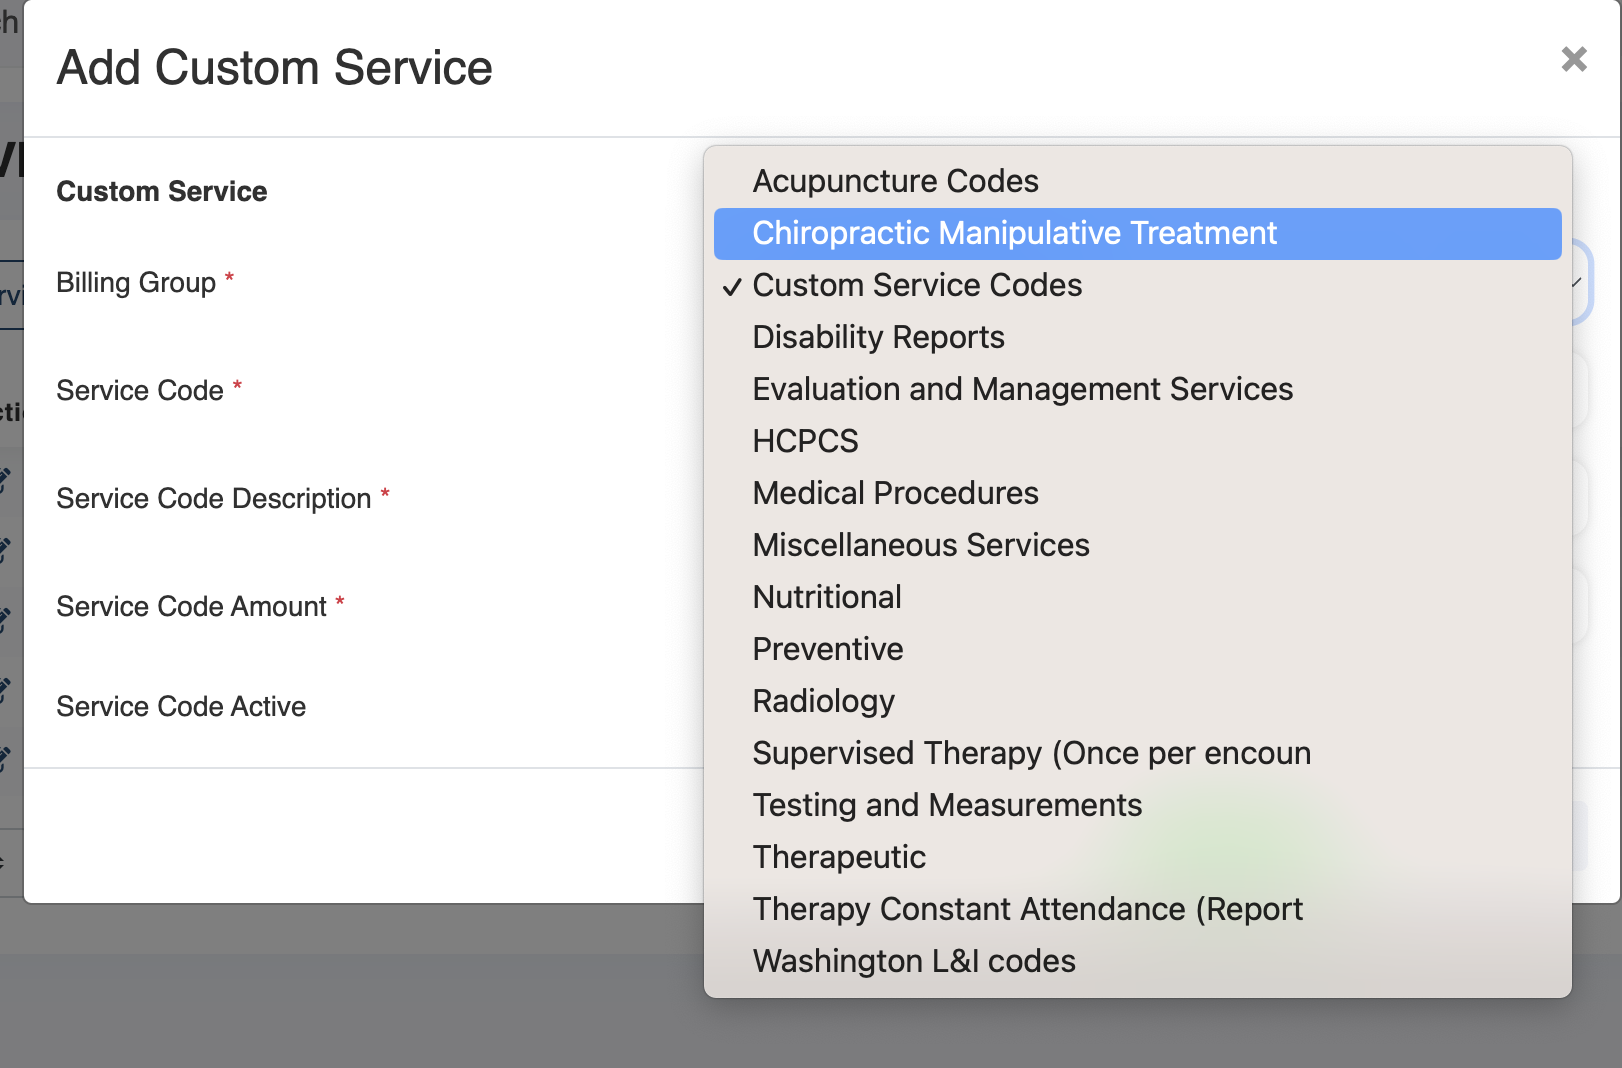The height and width of the screenshot is (1068, 1622).
Task: Choose "Evaluation and Management Services" option
Action: (1023, 389)
